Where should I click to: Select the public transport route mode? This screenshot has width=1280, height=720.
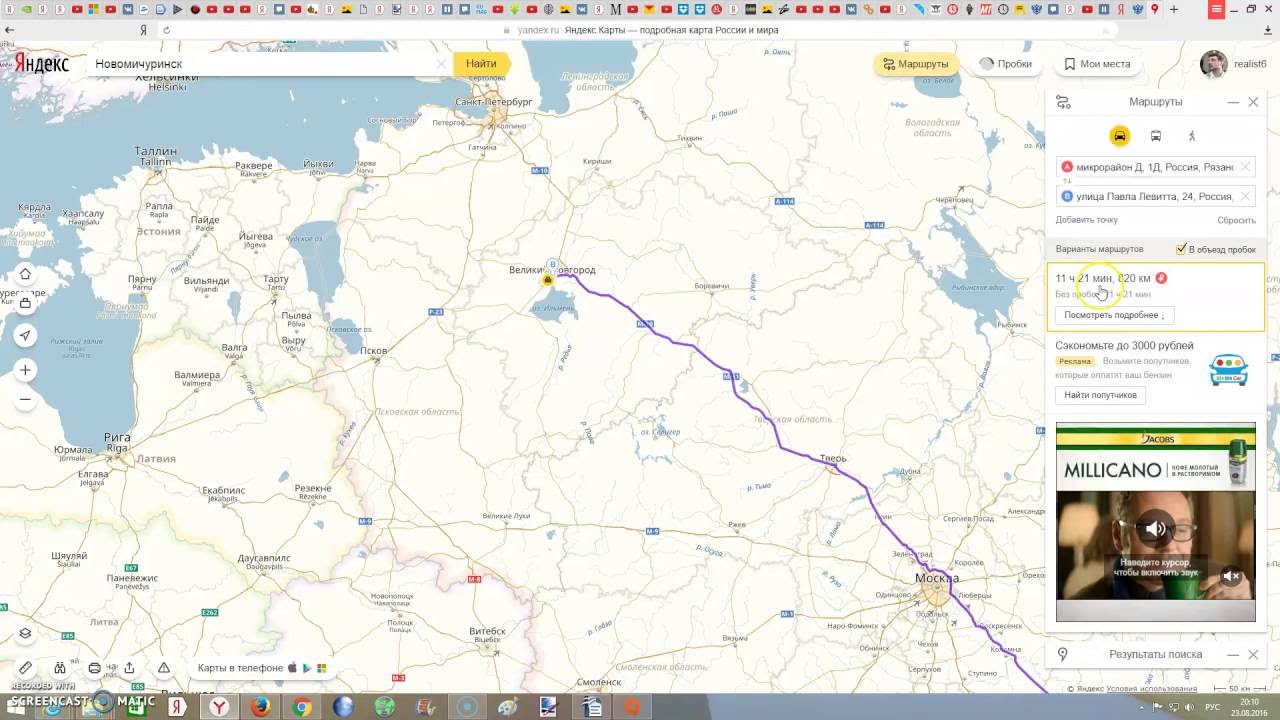click(1156, 136)
